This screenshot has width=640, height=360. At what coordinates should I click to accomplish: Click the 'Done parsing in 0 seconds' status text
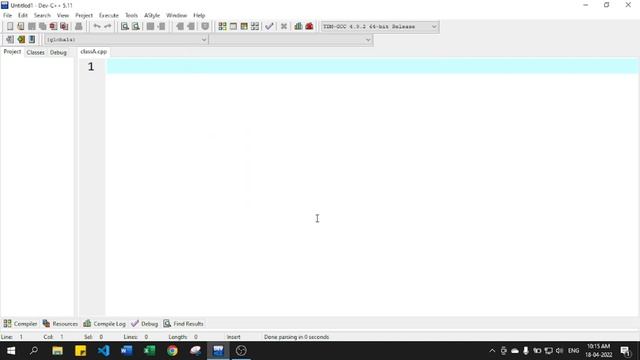point(296,337)
